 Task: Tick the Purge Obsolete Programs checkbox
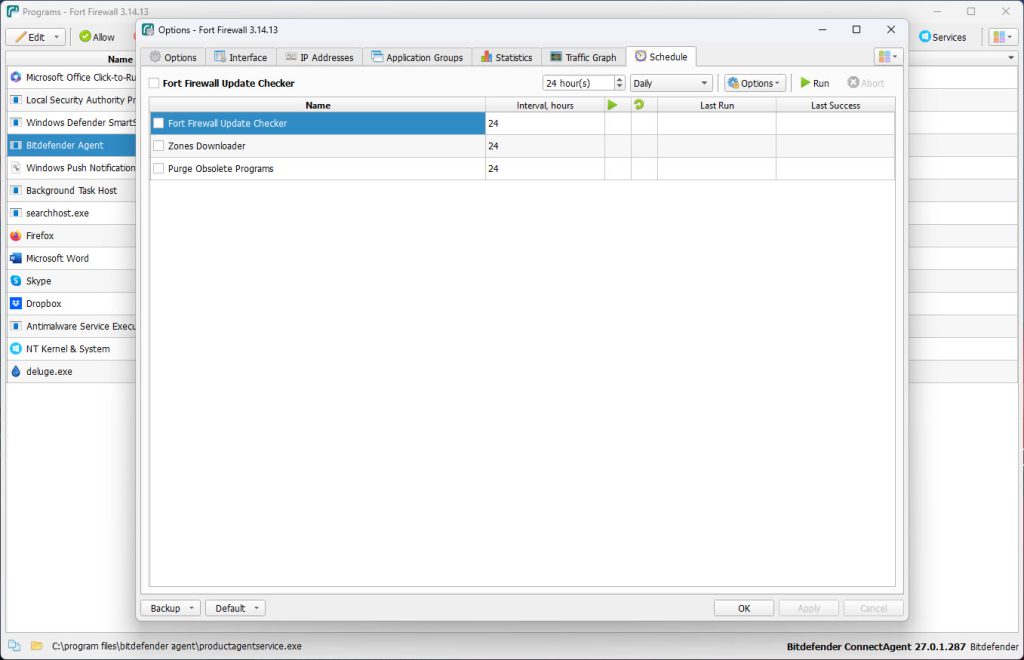(x=158, y=168)
